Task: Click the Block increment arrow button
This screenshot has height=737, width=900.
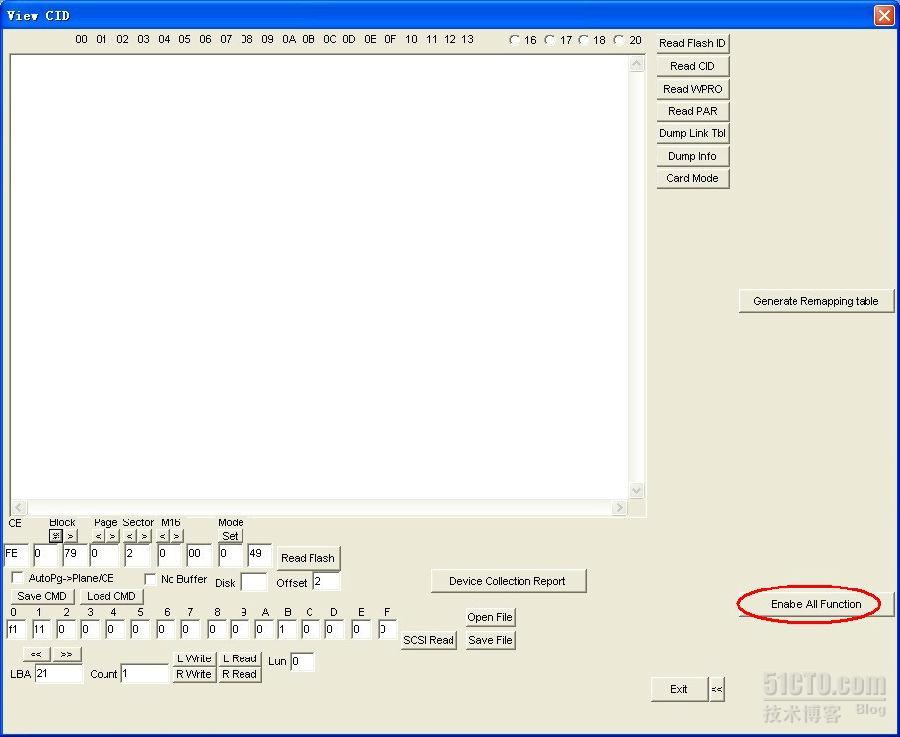Action: coord(70,536)
